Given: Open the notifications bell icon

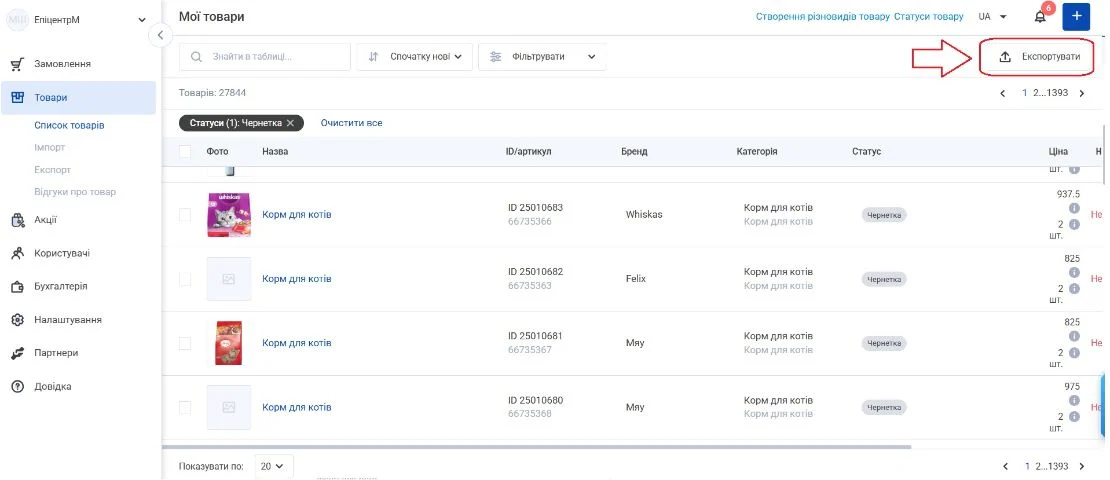Looking at the screenshot, I should (1040, 17).
